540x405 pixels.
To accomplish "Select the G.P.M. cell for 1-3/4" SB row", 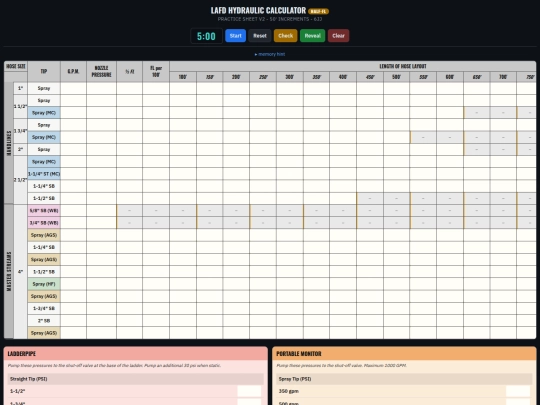I will pyautogui.click(x=73, y=309).
